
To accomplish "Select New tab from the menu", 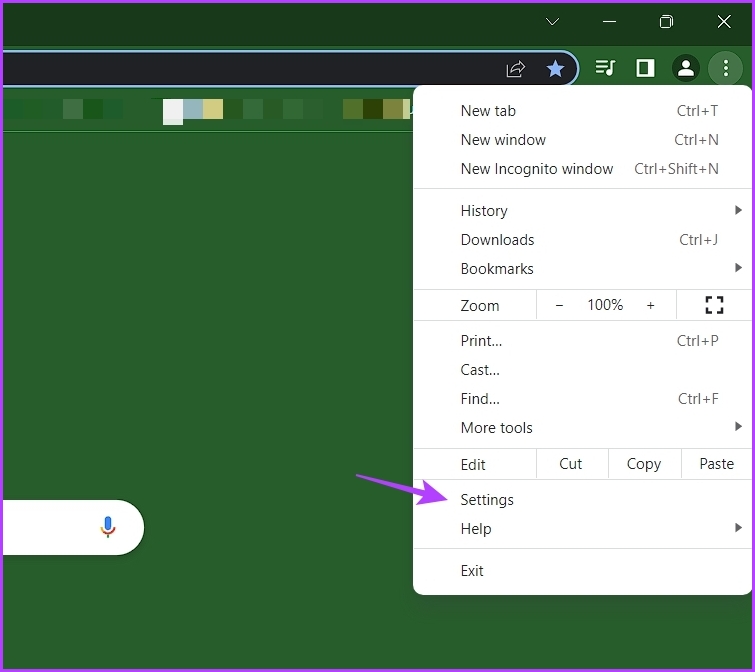I will [582, 111].
